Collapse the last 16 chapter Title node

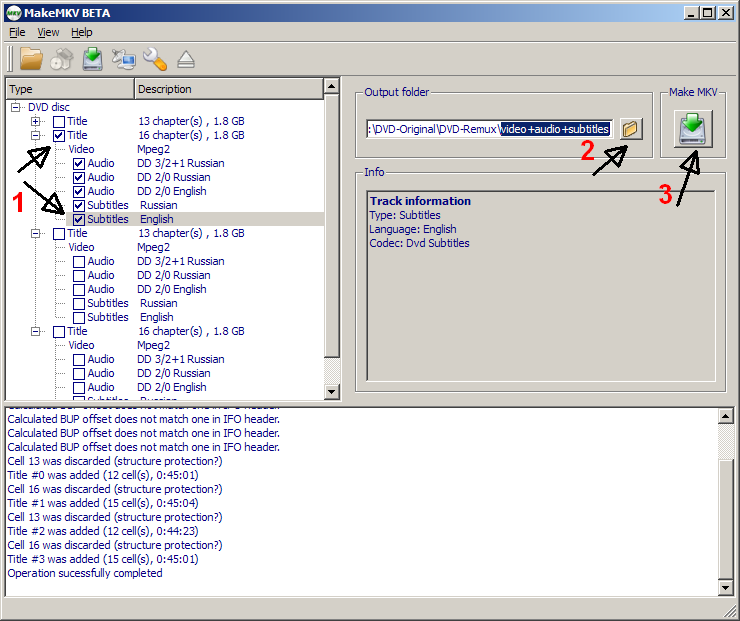[x=35, y=332]
